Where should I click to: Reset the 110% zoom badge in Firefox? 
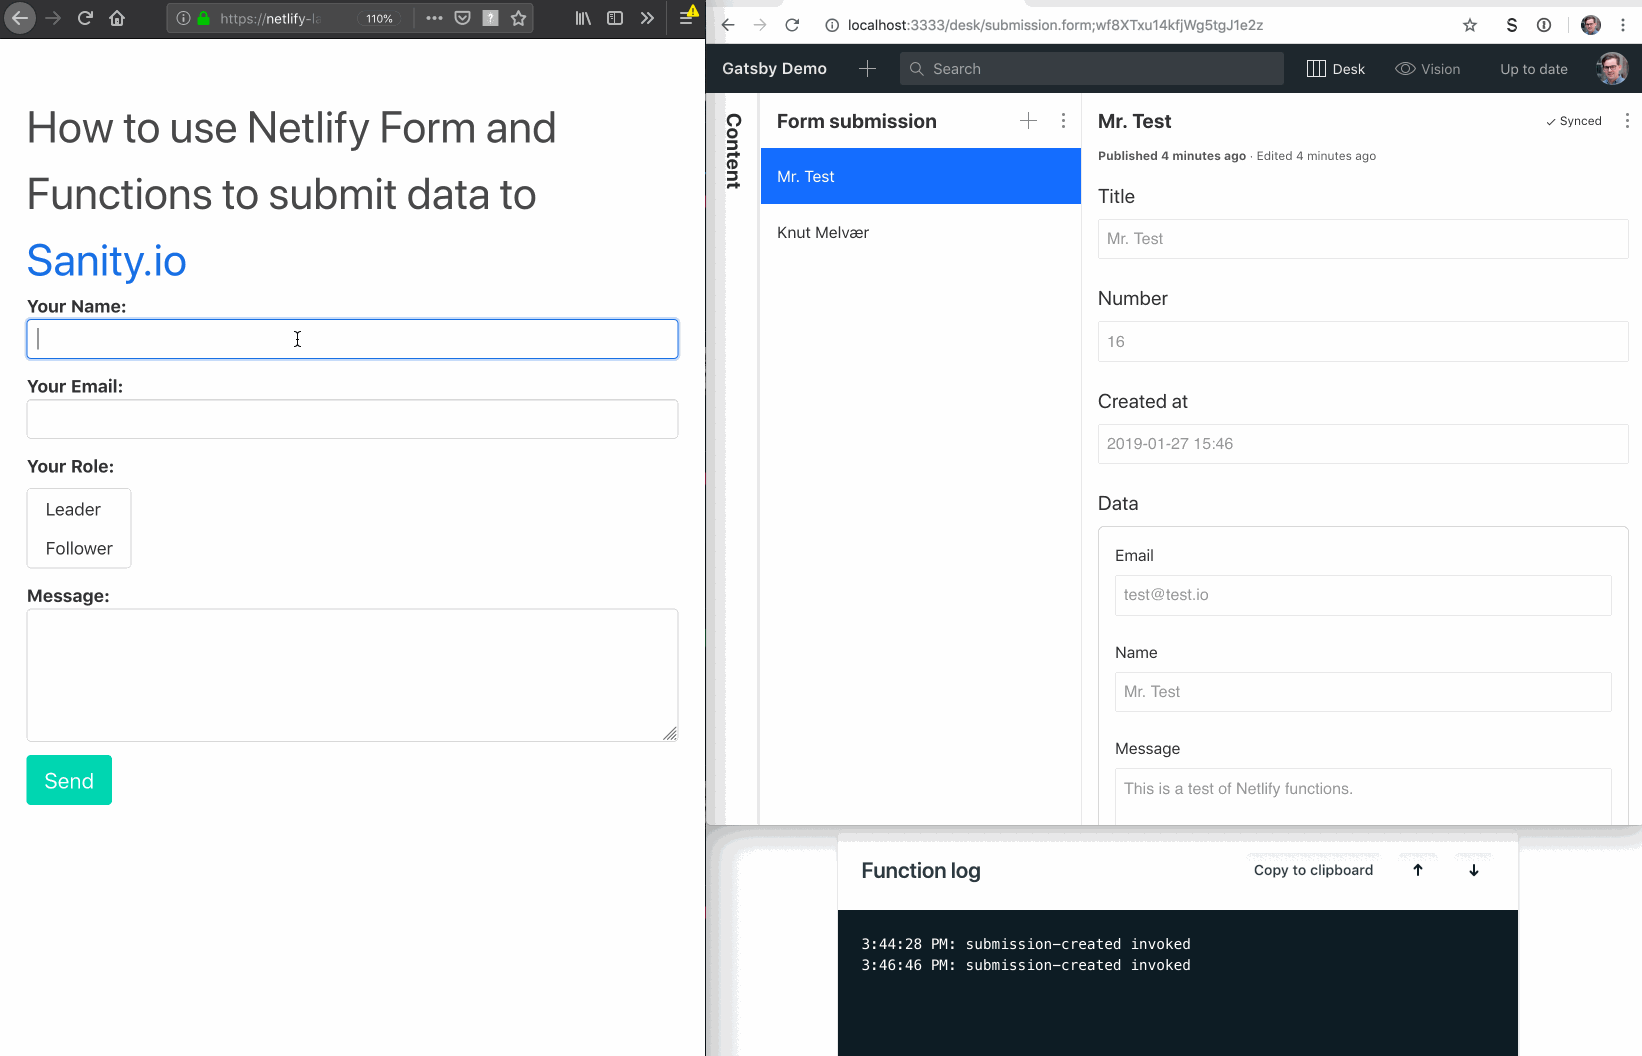point(379,18)
